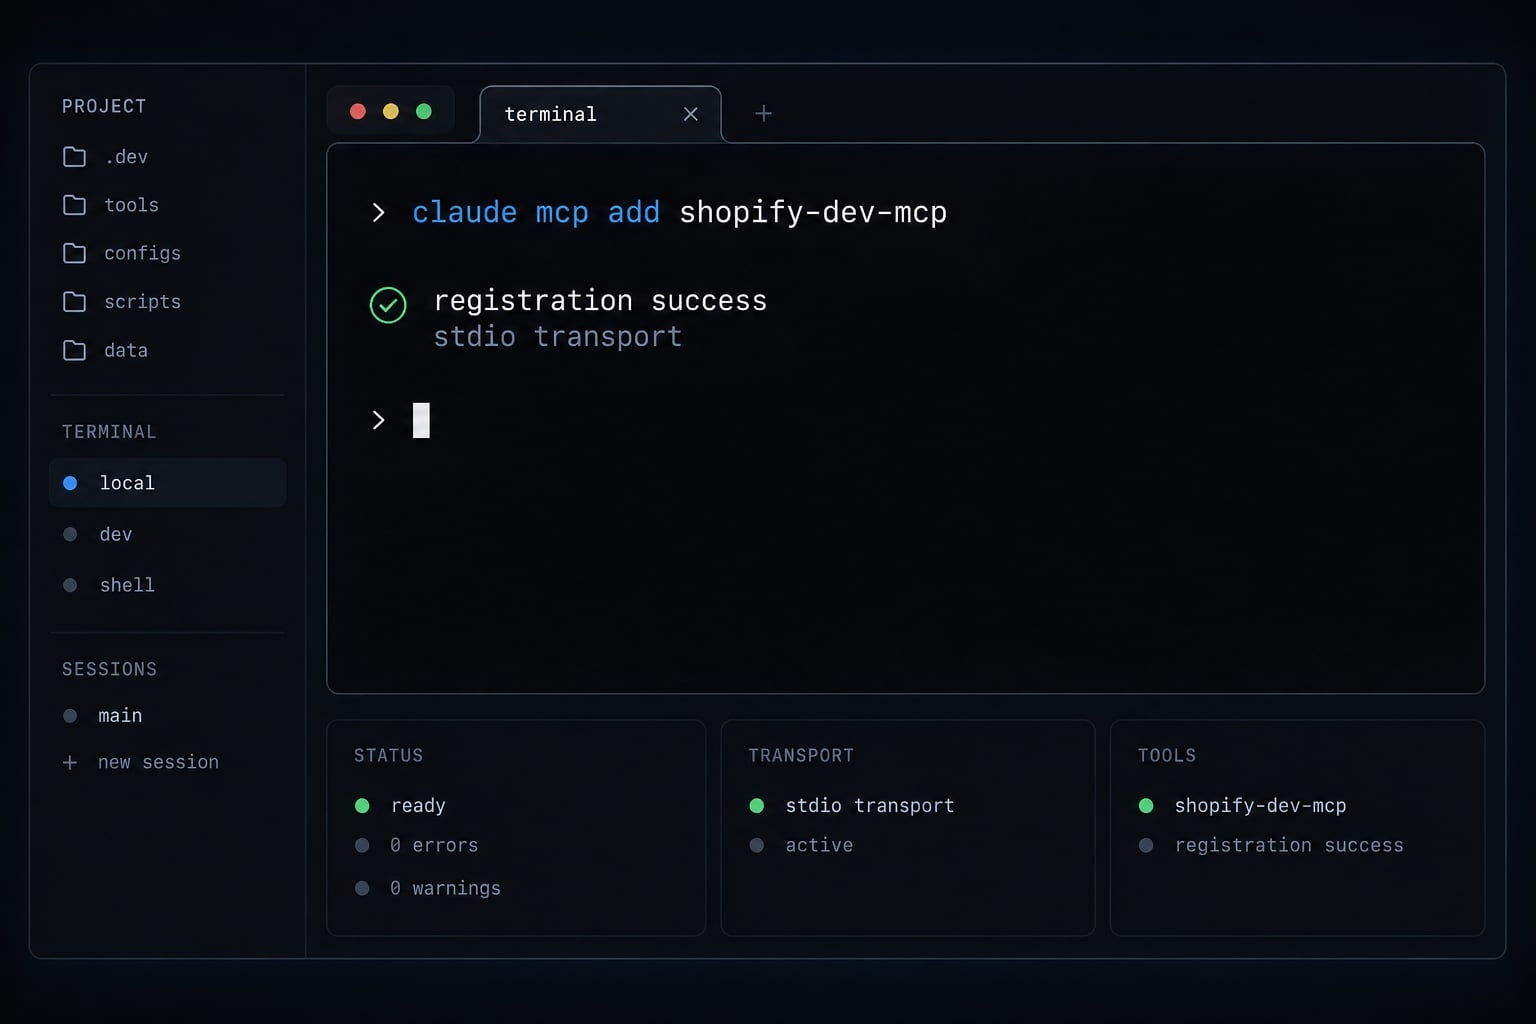Focus the terminal prompt cursor
This screenshot has width=1536, height=1024.
pos(421,420)
